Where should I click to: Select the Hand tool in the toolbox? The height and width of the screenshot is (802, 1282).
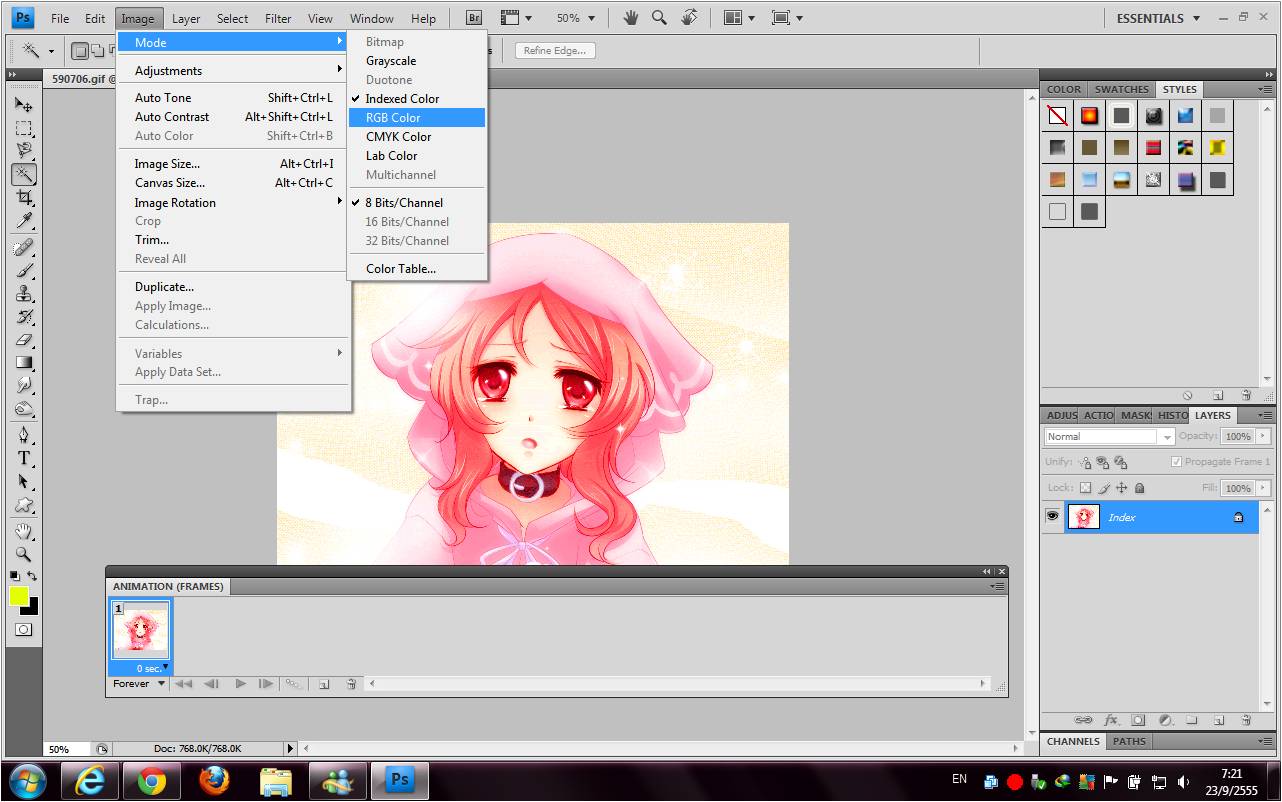pos(24,531)
